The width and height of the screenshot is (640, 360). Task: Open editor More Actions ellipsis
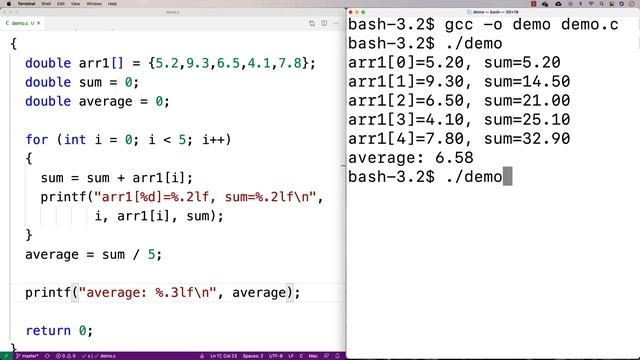[336, 23]
